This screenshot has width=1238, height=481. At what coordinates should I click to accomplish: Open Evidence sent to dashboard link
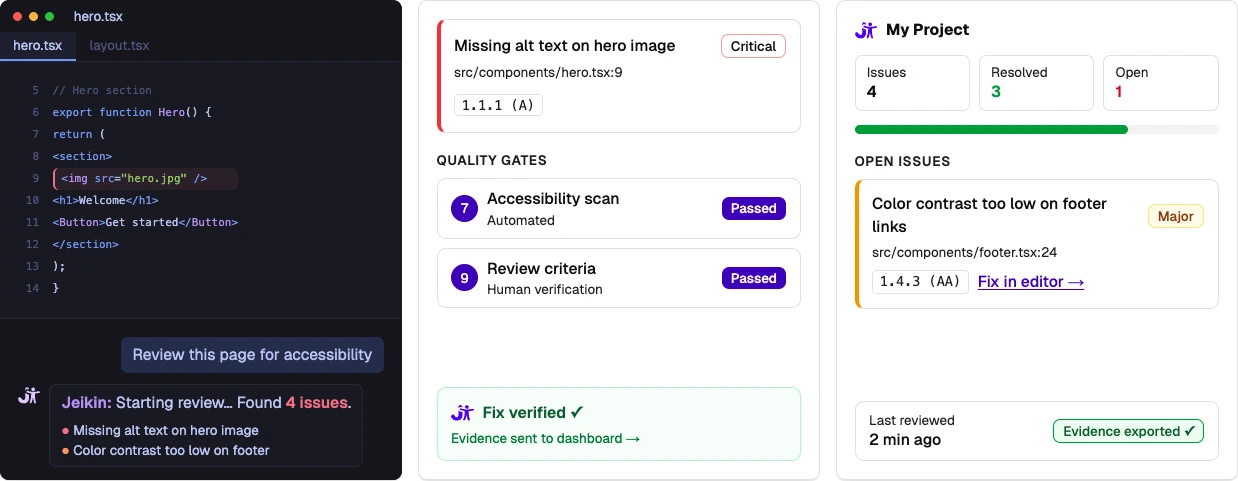[545, 438]
